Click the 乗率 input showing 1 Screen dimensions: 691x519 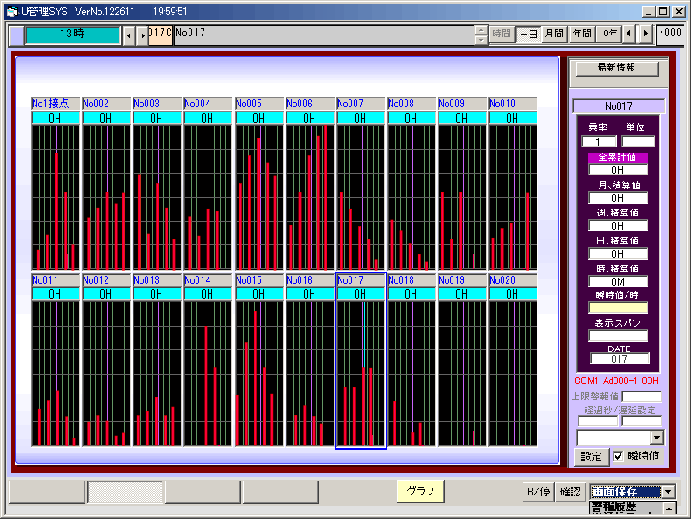click(598, 142)
